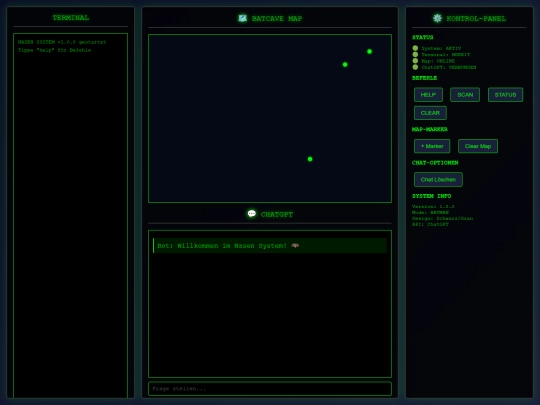Click the status dot next to Terminal
This screenshot has width=540, height=405.
(415, 54)
